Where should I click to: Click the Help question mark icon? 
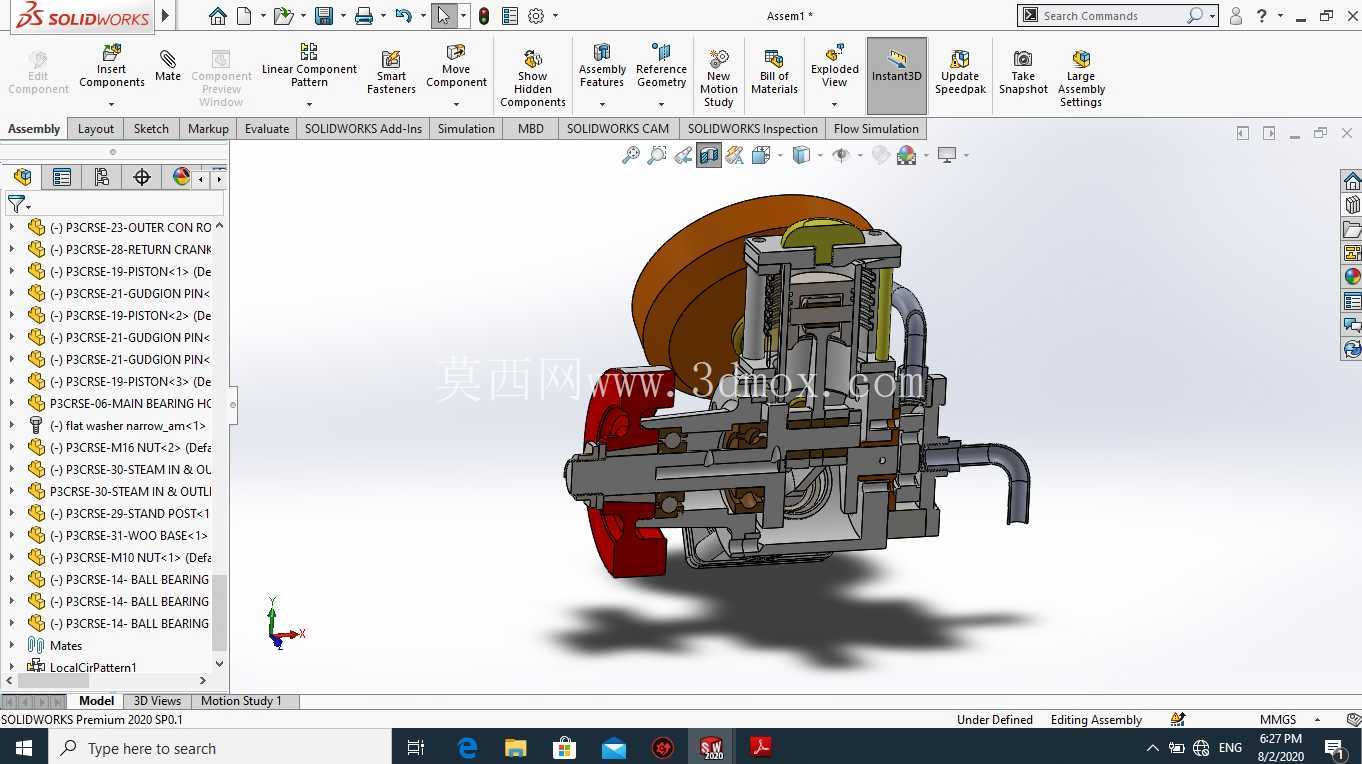click(x=1262, y=16)
